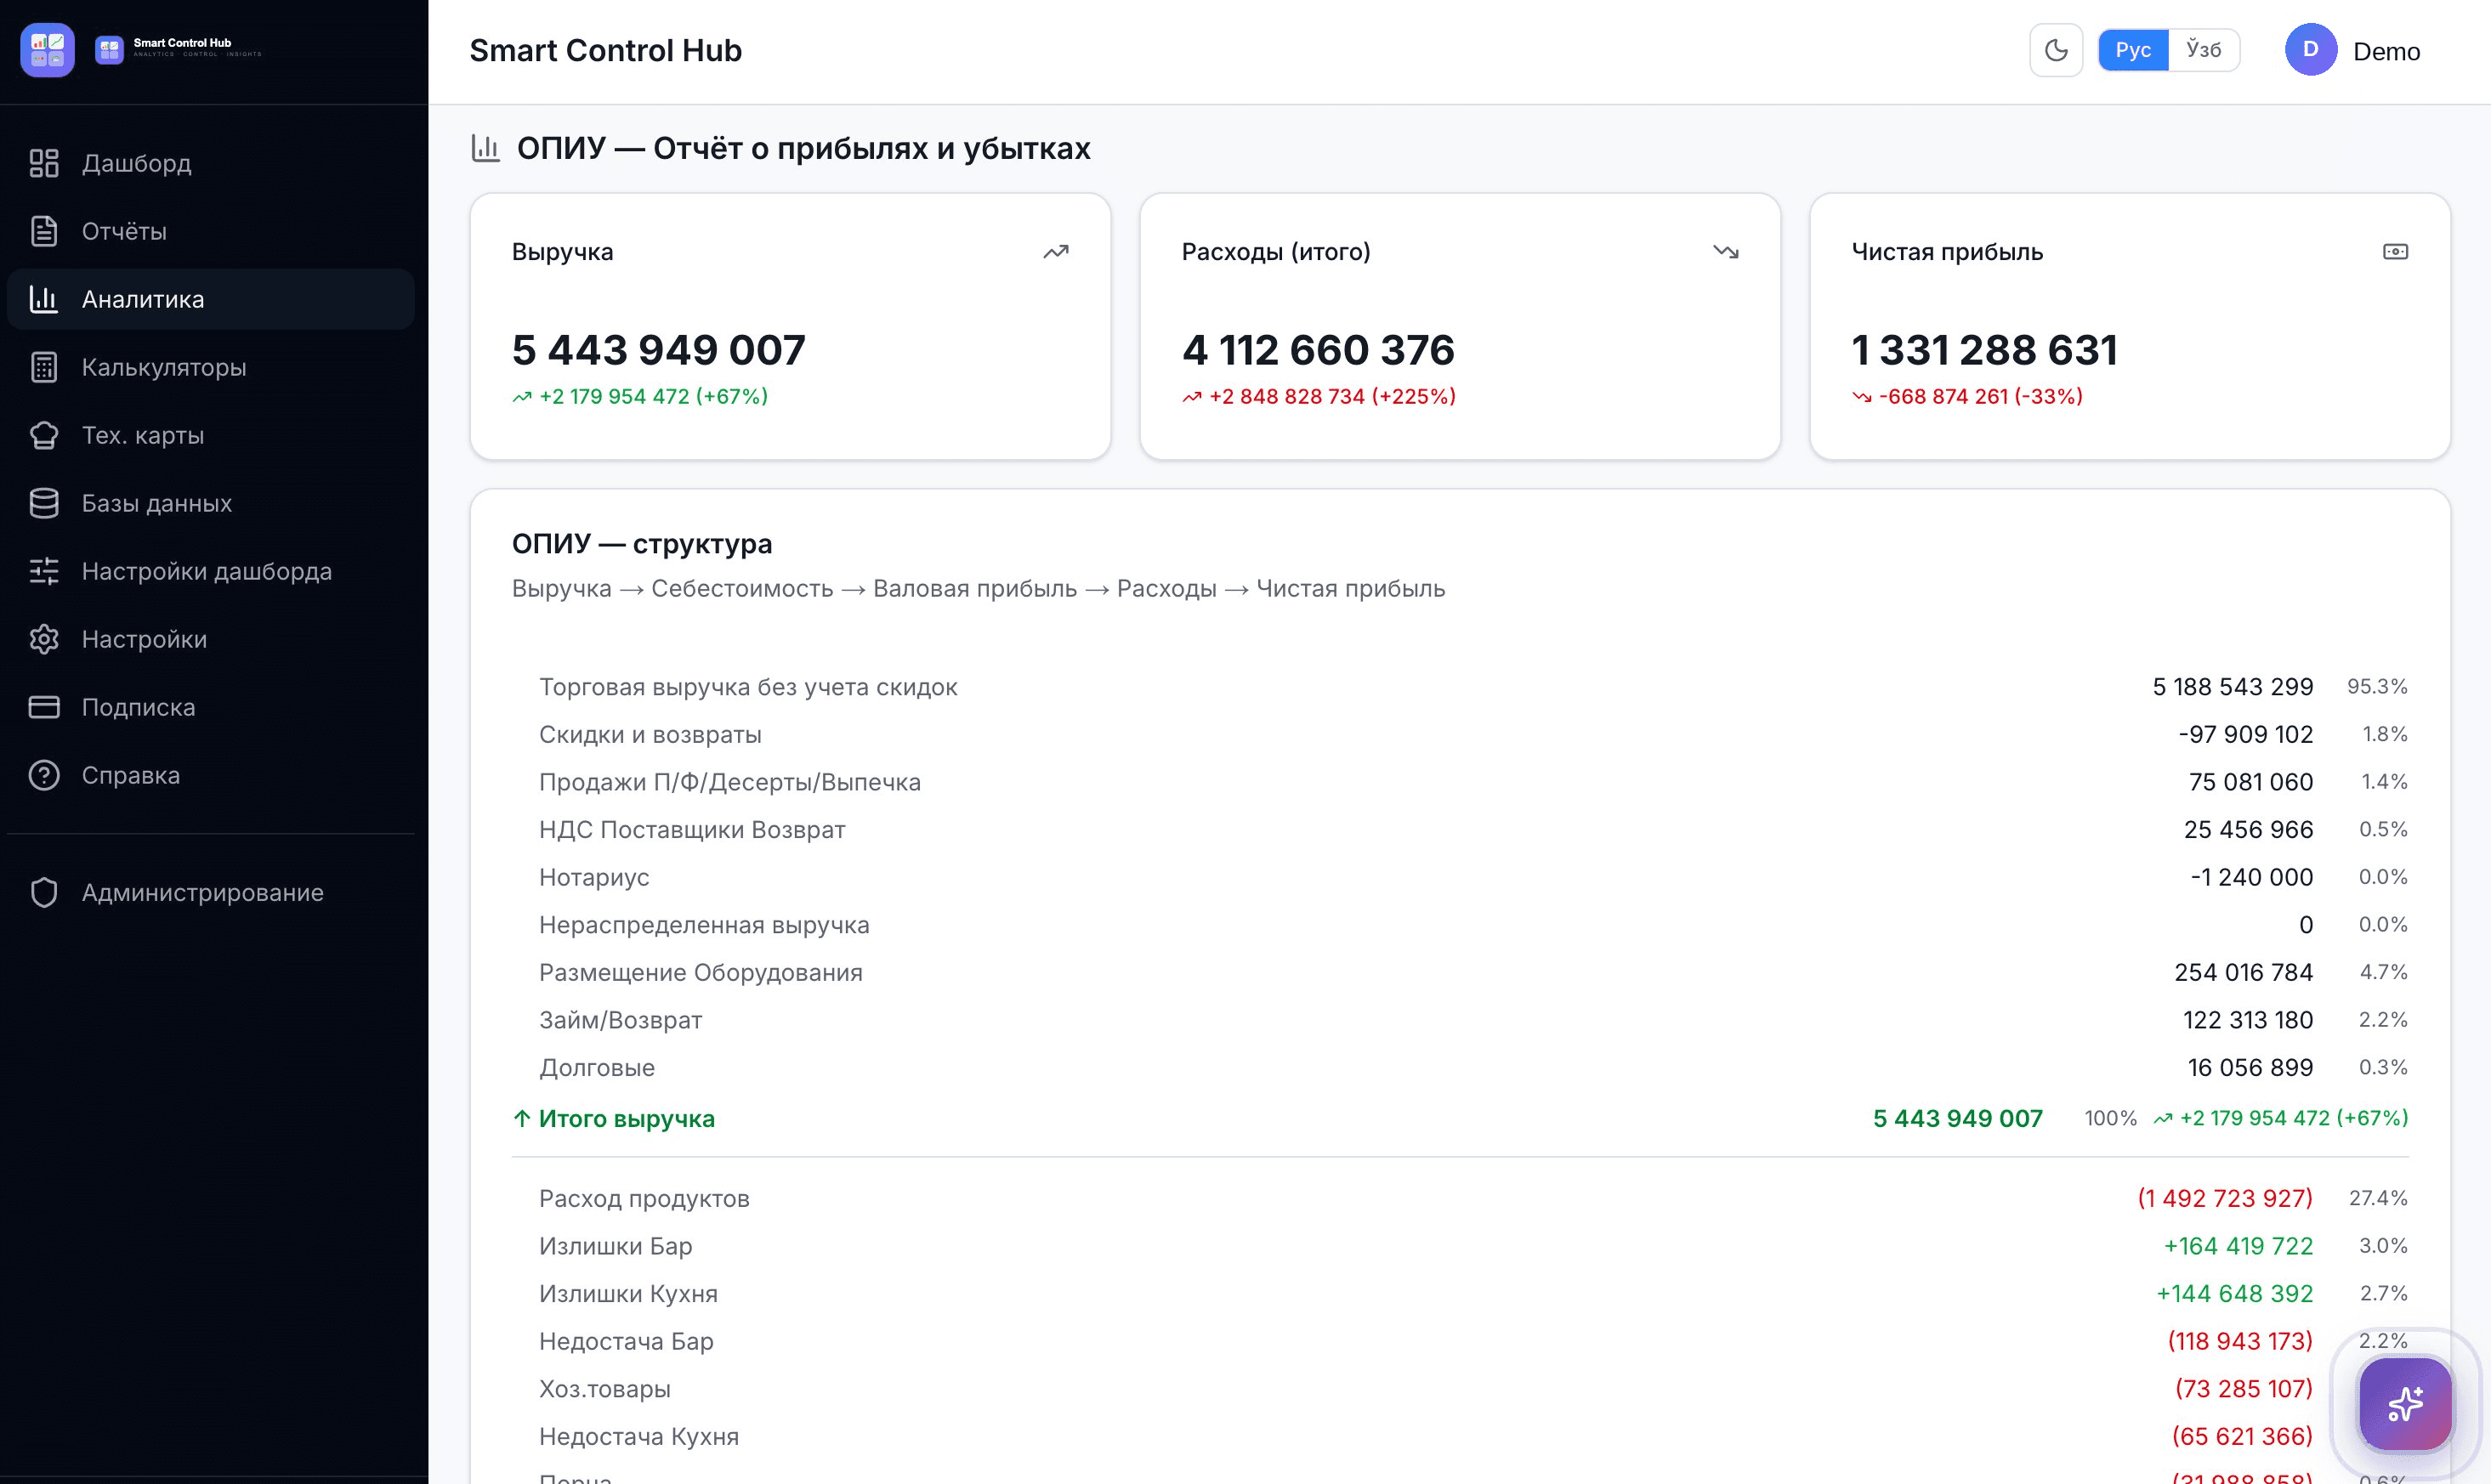This screenshot has height=1484, width=2491.
Task: Select the Расход продуктов row
Action: point(1460,1199)
